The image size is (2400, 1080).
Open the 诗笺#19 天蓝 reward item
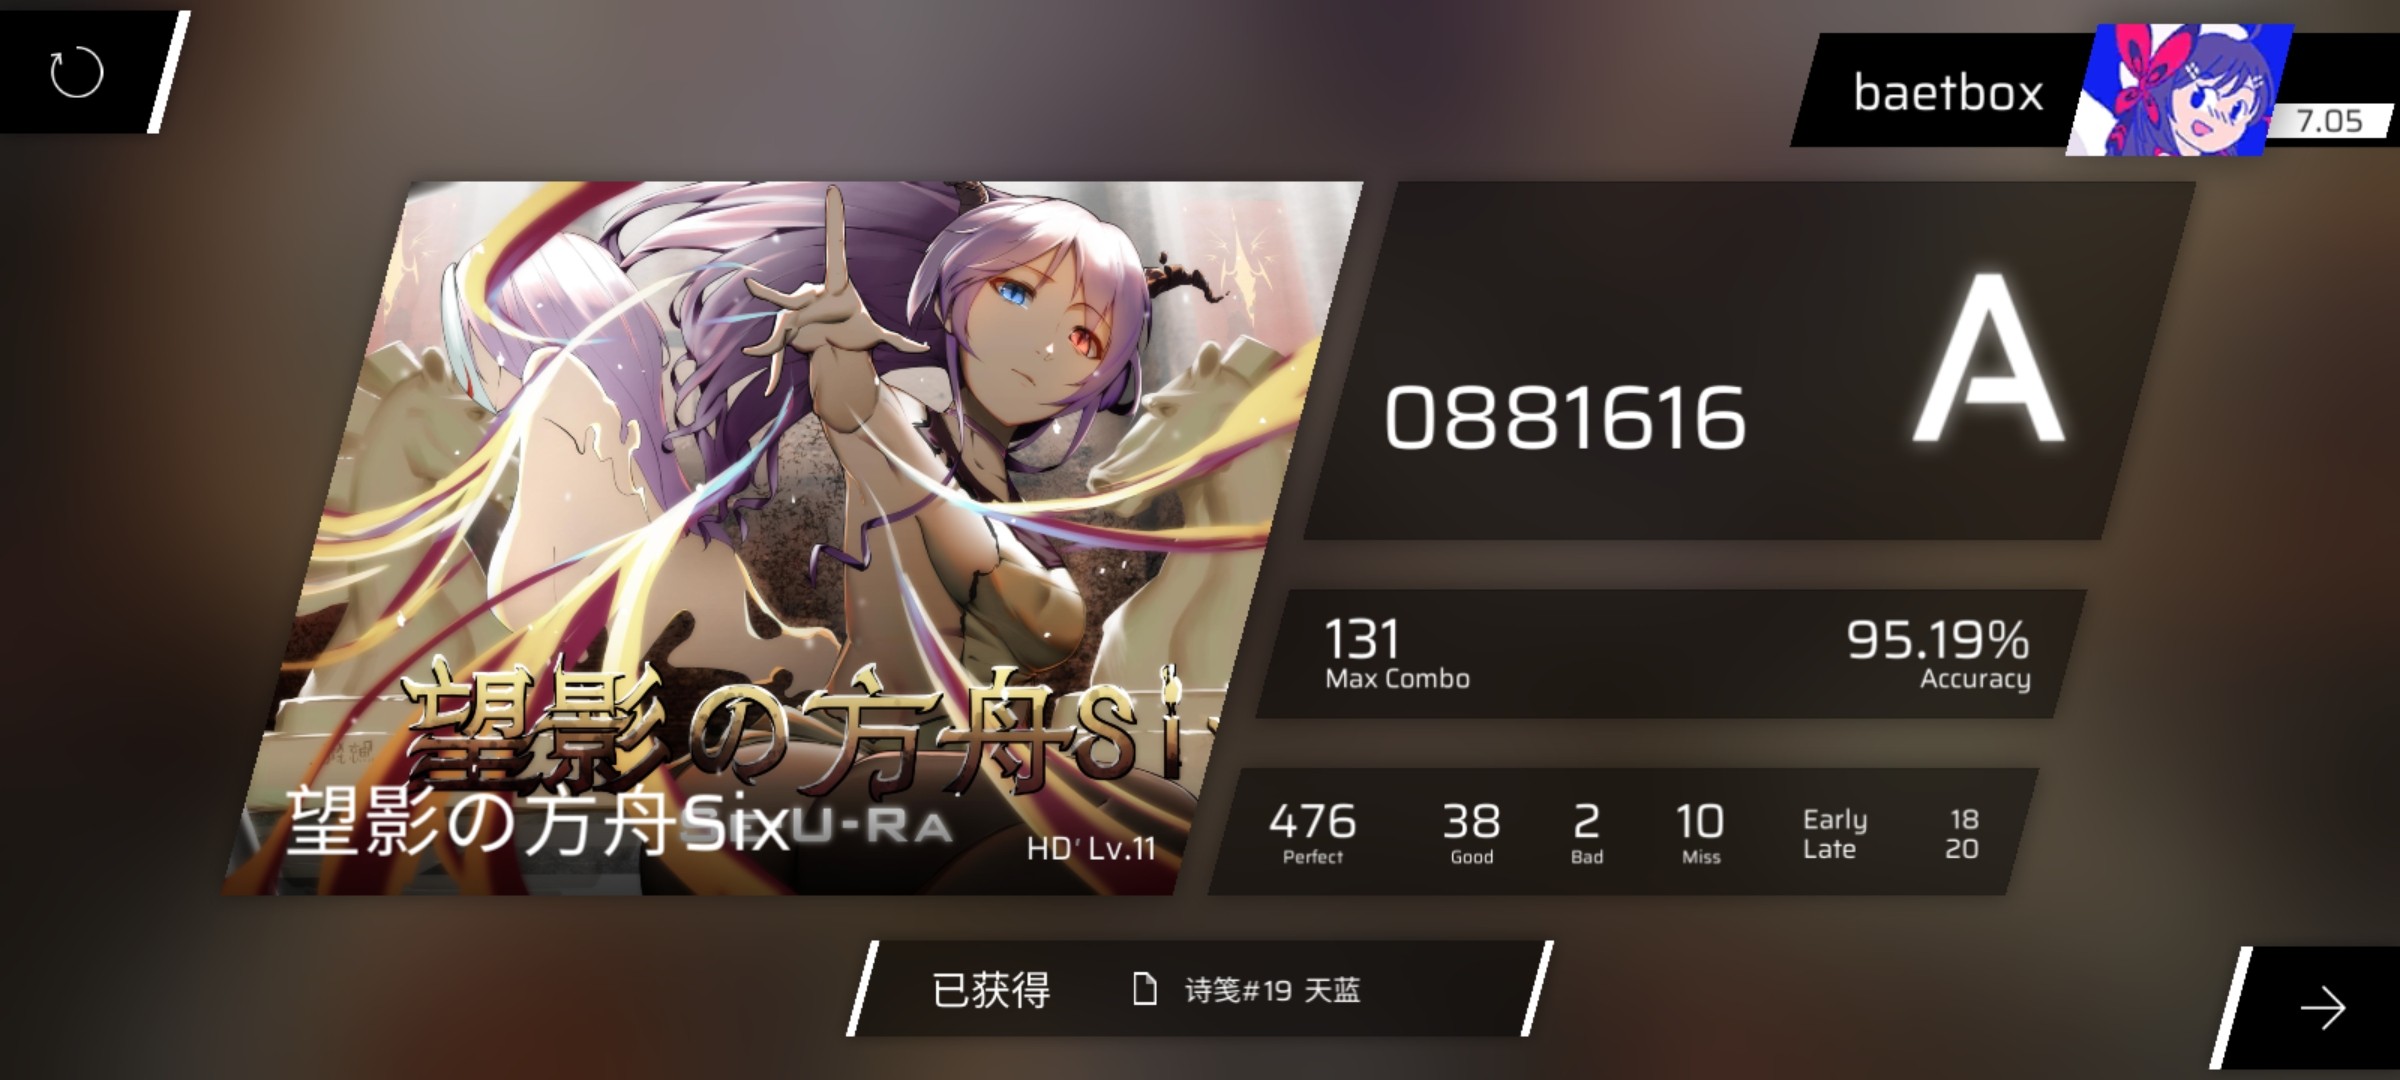(x=1272, y=990)
